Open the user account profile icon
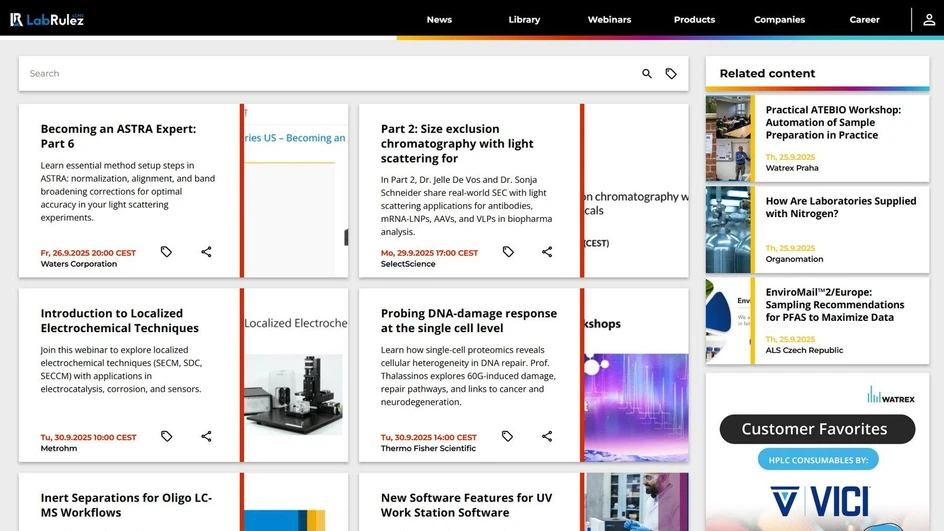This screenshot has height=531, width=944. 929,19
